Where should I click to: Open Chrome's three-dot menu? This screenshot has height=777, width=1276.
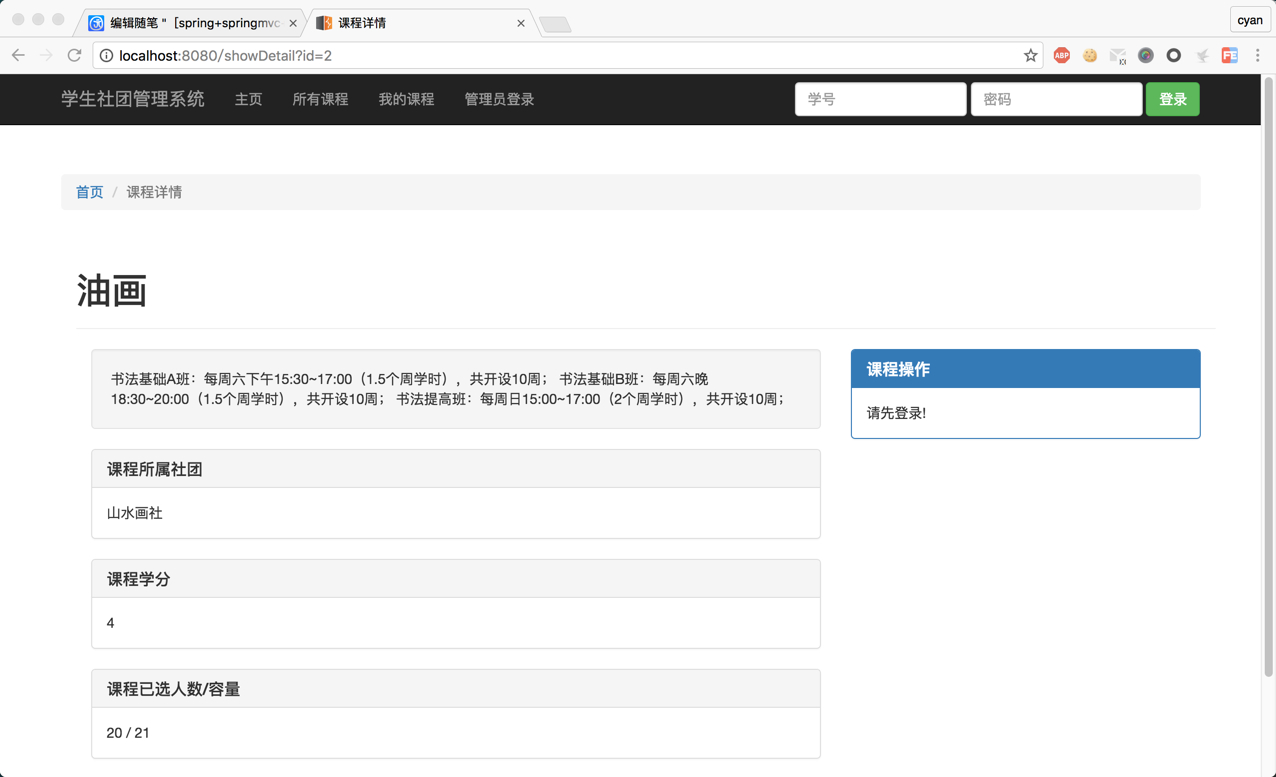point(1258,55)
